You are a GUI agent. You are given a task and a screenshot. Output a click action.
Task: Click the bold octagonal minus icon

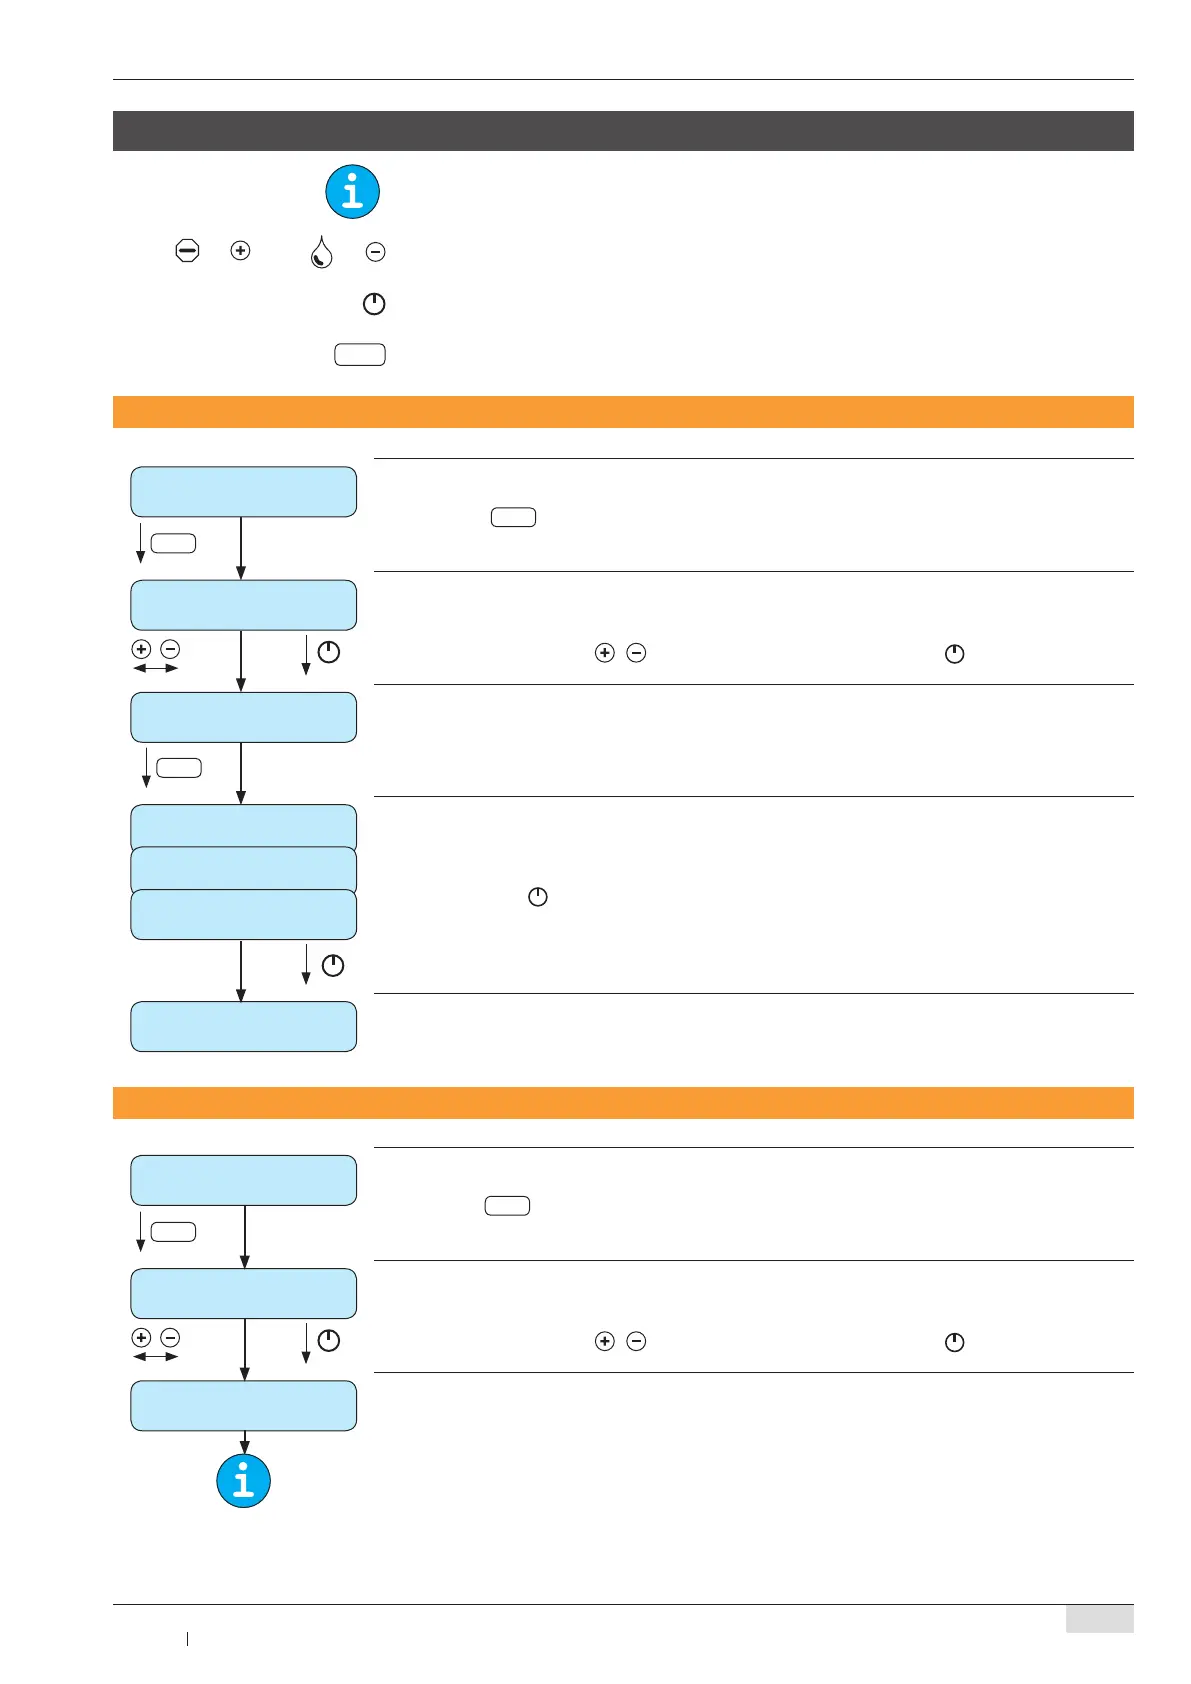pos(187,251)
